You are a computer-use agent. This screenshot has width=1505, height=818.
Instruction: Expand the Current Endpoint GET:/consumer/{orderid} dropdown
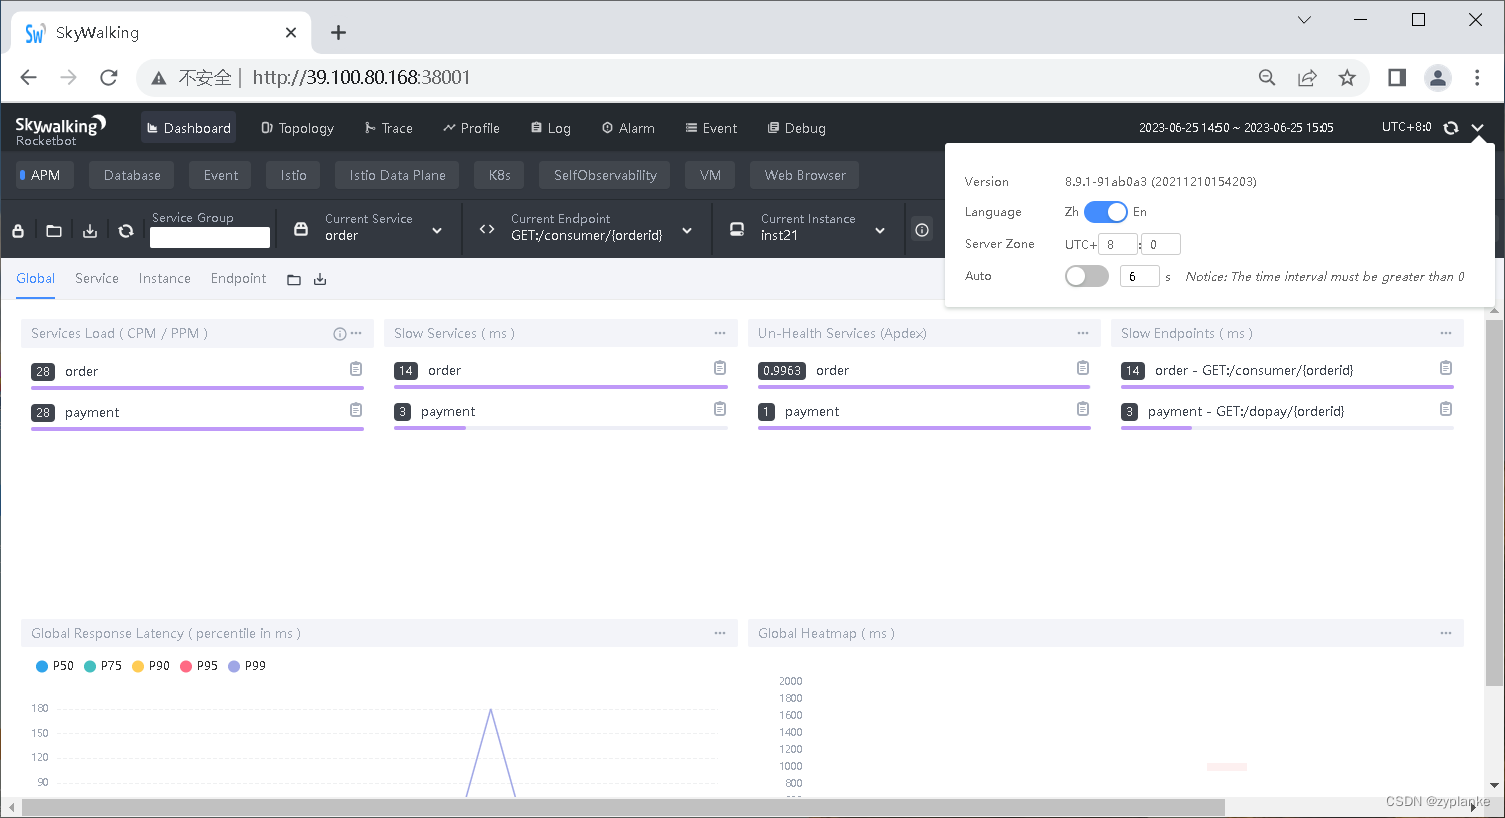click(x=687, y=229)
